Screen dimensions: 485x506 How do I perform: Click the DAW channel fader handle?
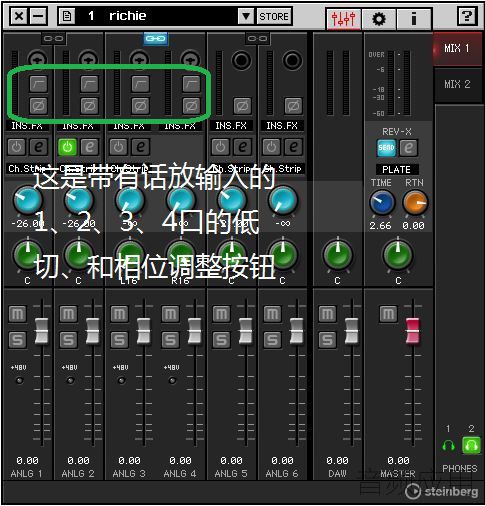[352, 331]
